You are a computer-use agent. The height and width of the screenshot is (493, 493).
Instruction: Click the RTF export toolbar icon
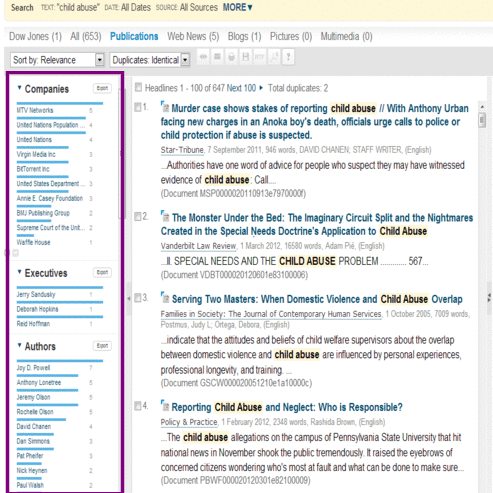pyautogui.click(x=259, y=57)
